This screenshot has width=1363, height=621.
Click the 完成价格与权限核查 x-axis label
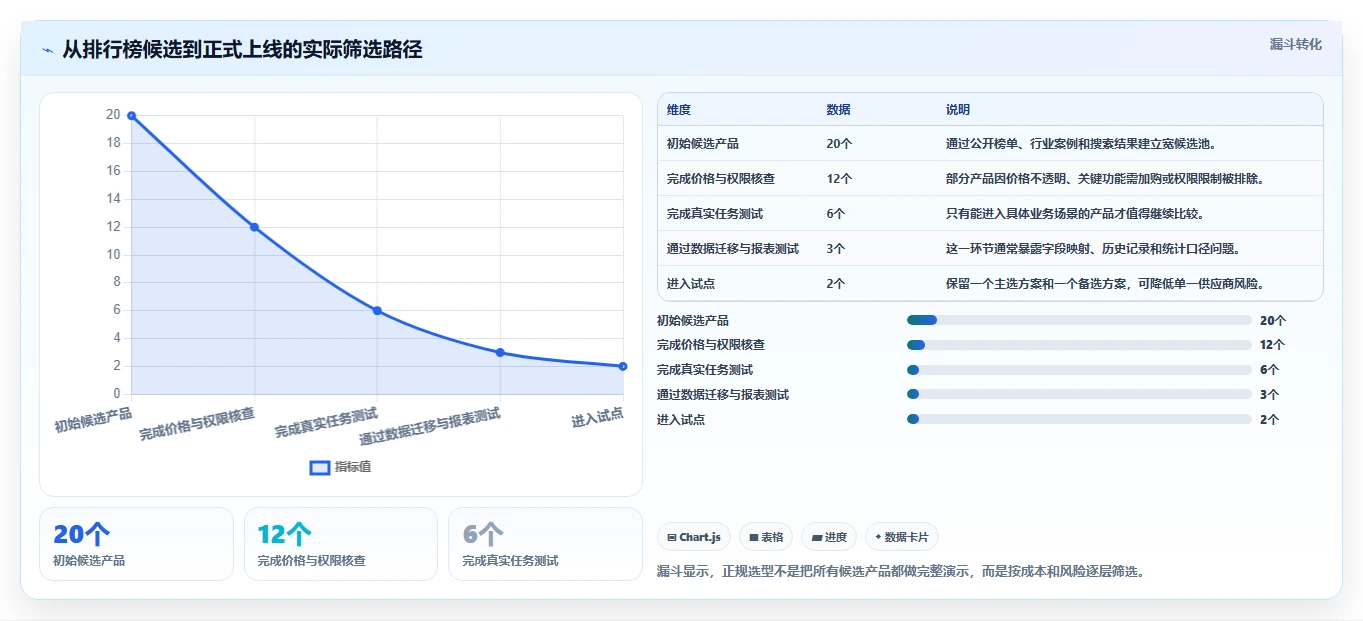(197, 424)
